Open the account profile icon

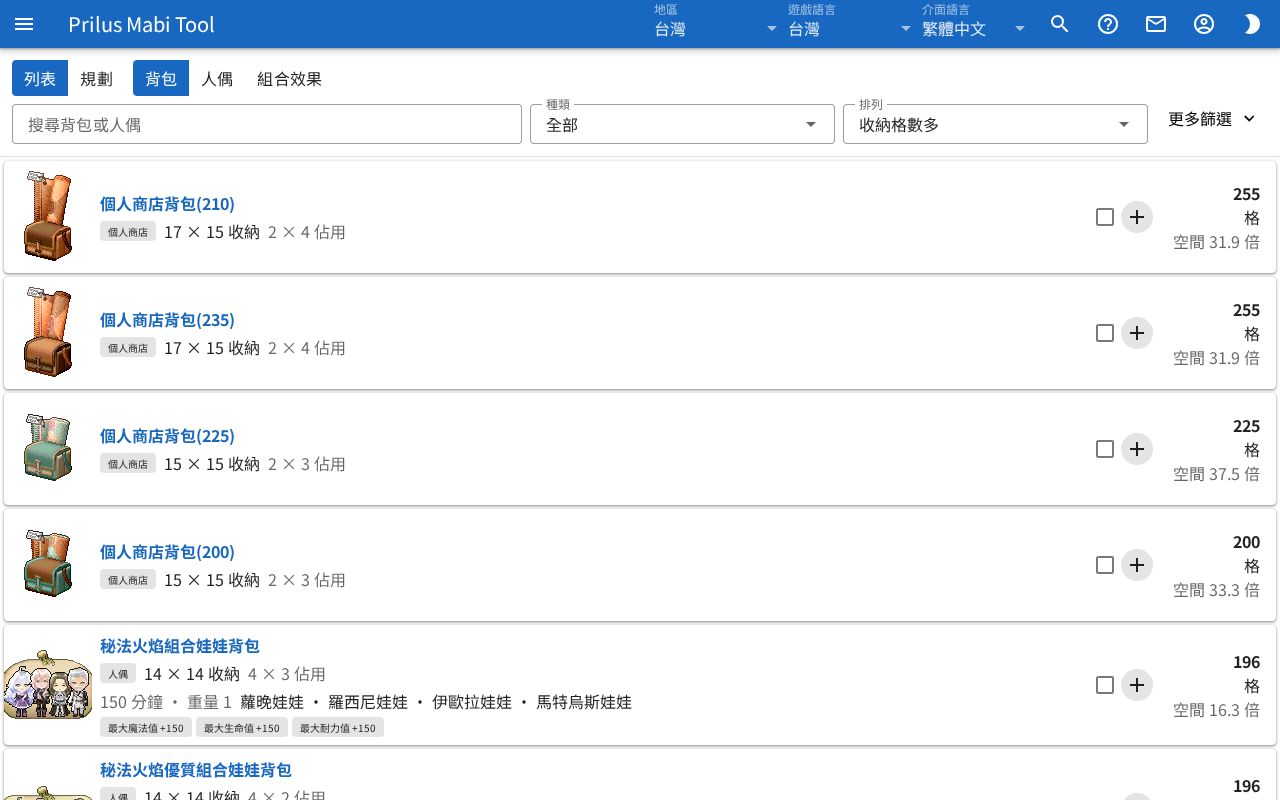[1204, 24]
